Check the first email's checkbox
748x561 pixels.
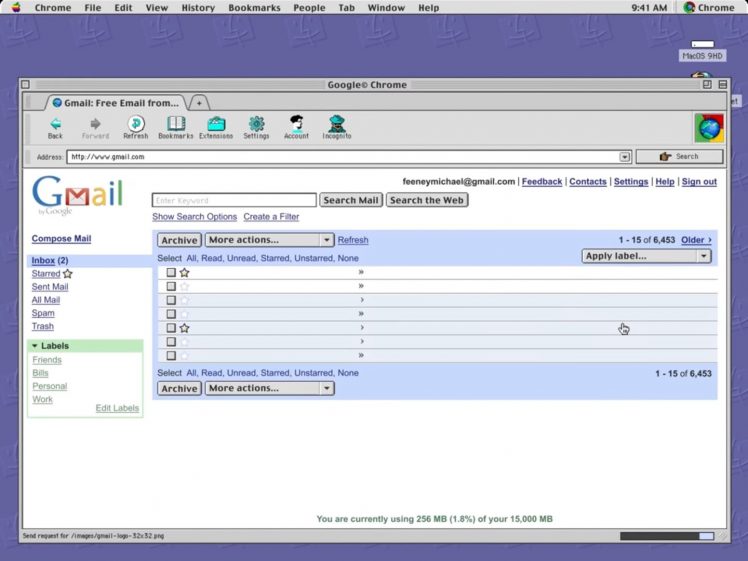171,272
